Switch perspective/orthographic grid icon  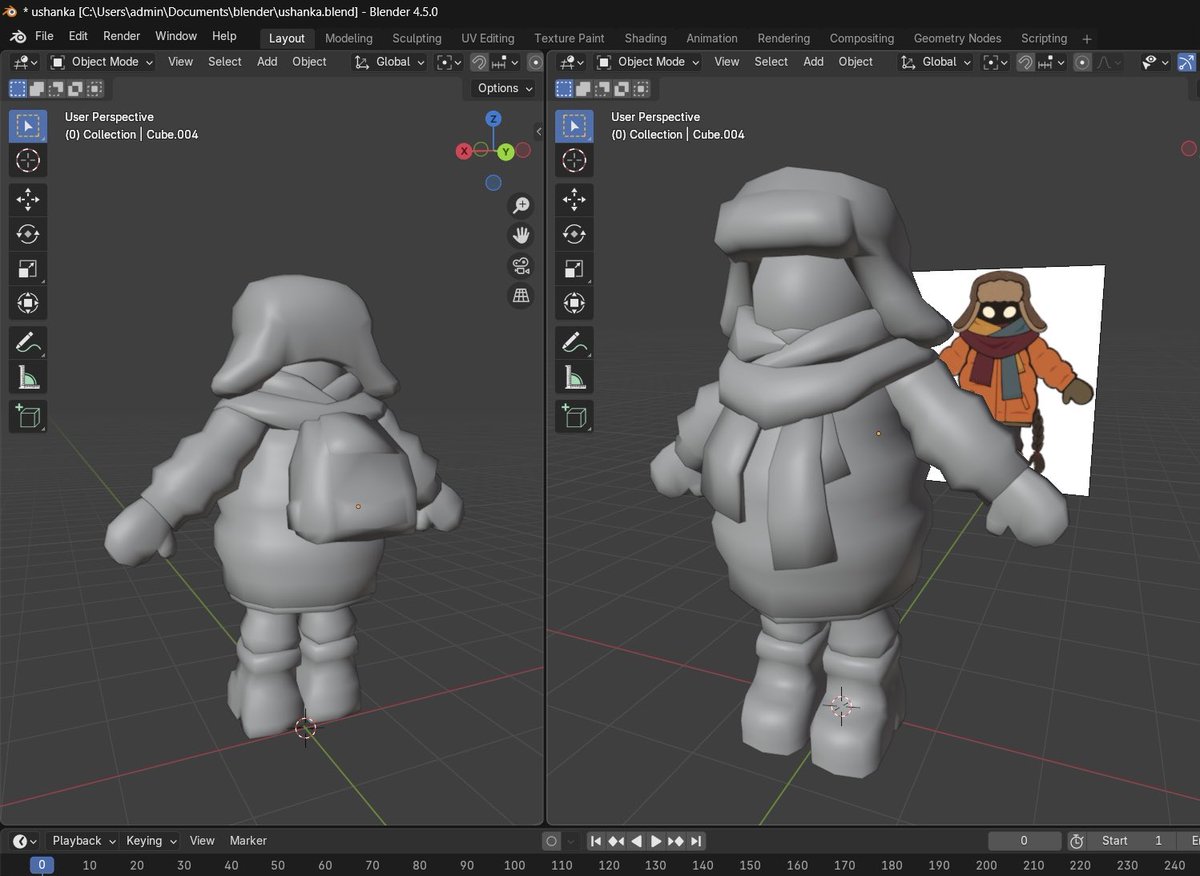coord(521,295)
